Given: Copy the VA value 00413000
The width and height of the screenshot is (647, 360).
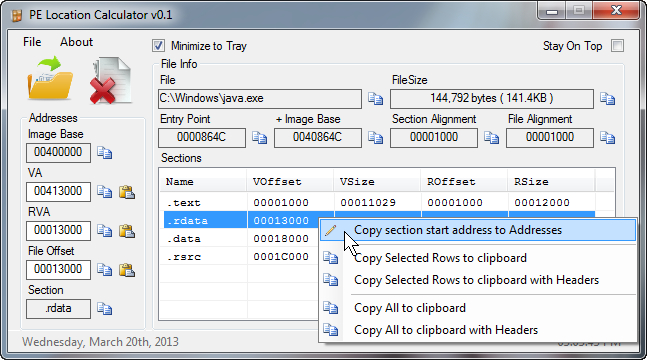Looking at the screenshot, I should tap(104, 192).
